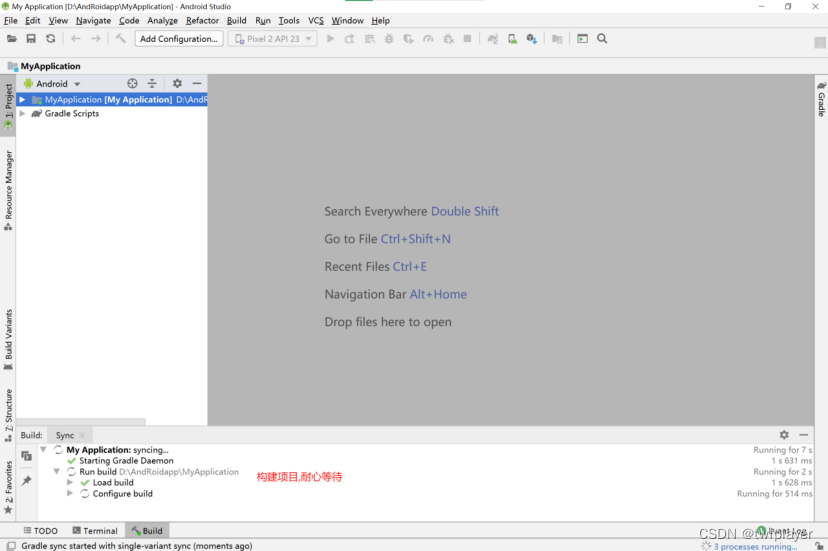Click the Save All floppy disk icon
828x551 pixels.
click(31, 39)
